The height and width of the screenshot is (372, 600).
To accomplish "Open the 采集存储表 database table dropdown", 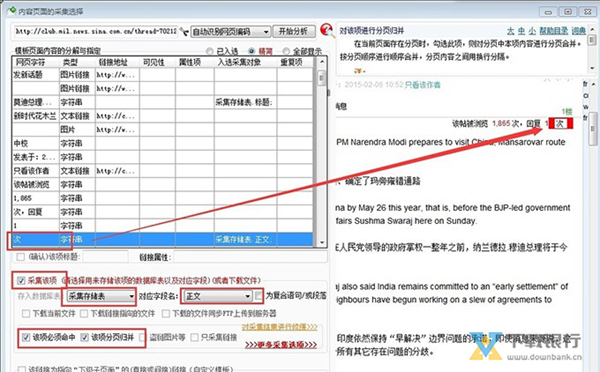I will [101, 296].
